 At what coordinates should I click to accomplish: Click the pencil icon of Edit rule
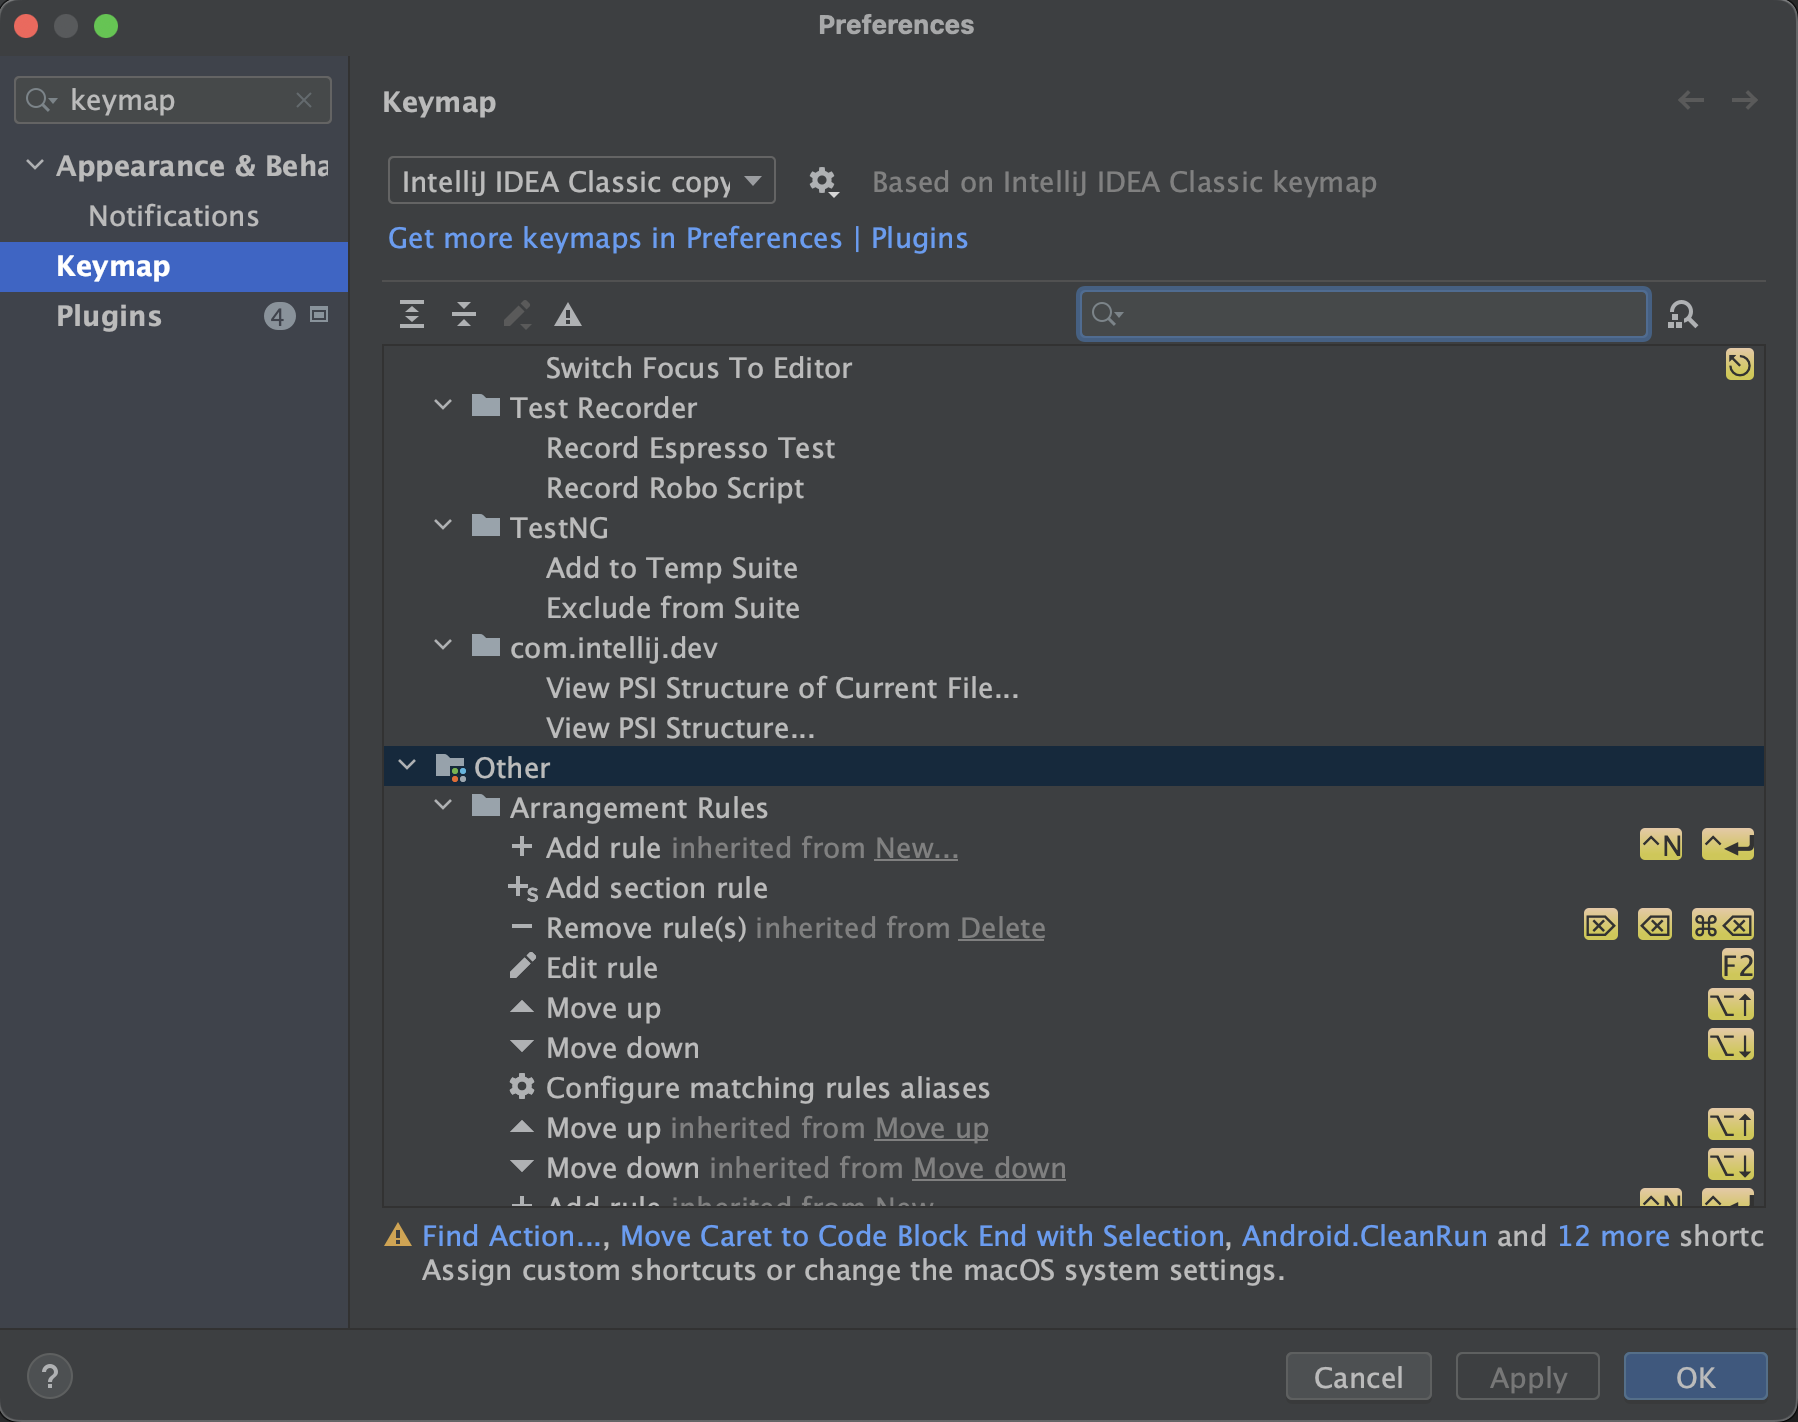coord(522,966)
